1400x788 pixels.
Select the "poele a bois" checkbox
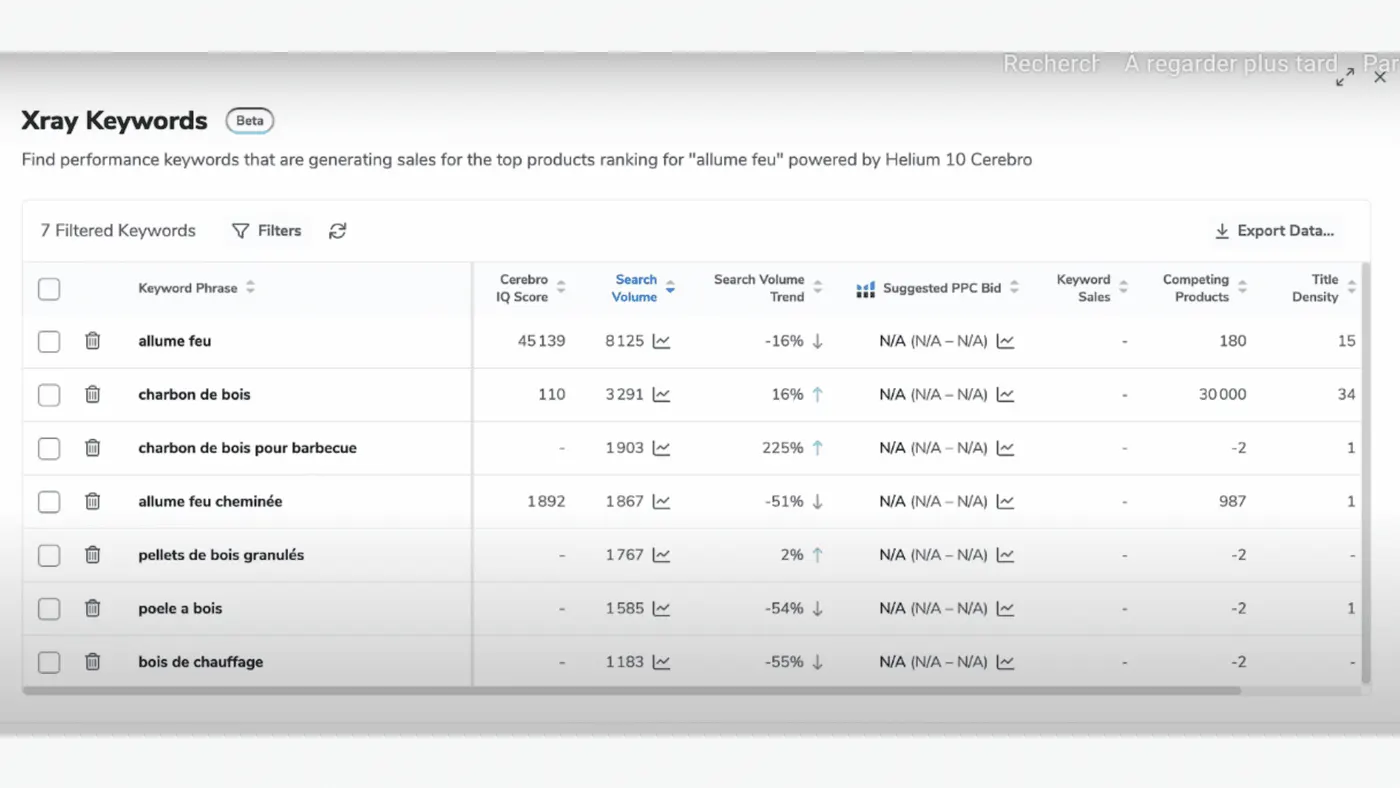49,608
